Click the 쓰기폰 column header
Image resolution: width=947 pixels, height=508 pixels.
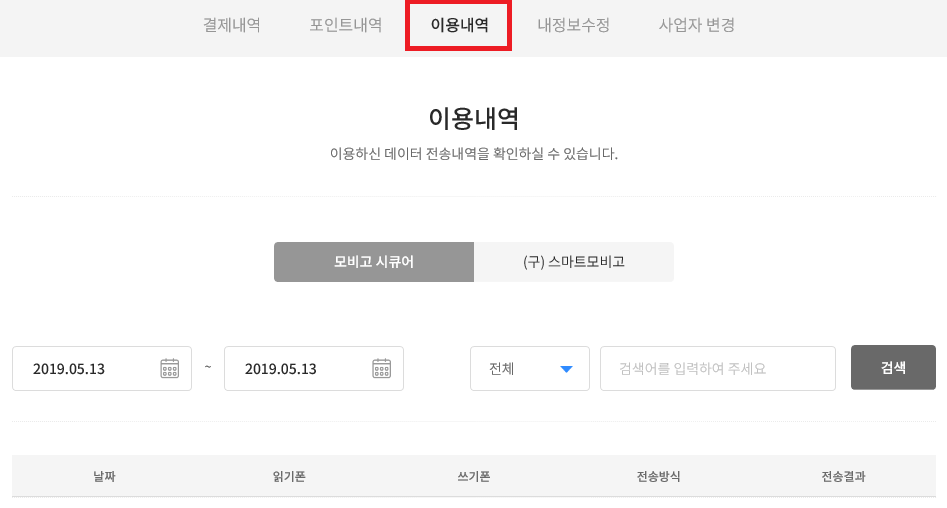[x=474, y=477]
